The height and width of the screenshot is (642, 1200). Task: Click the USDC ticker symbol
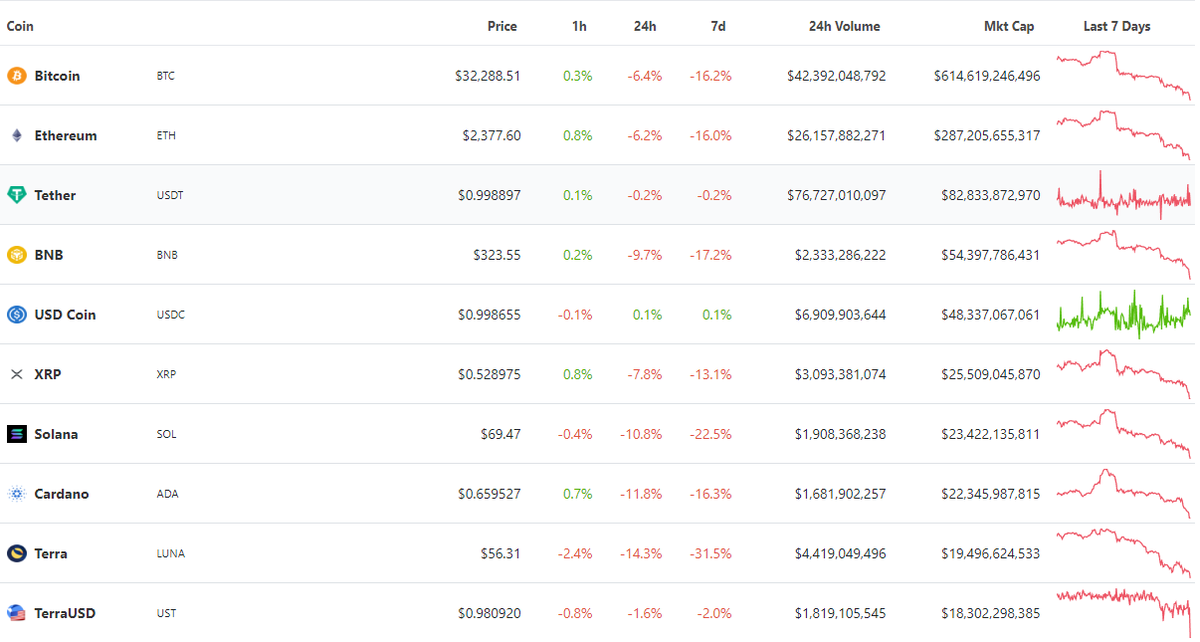(x=171, y=315)
